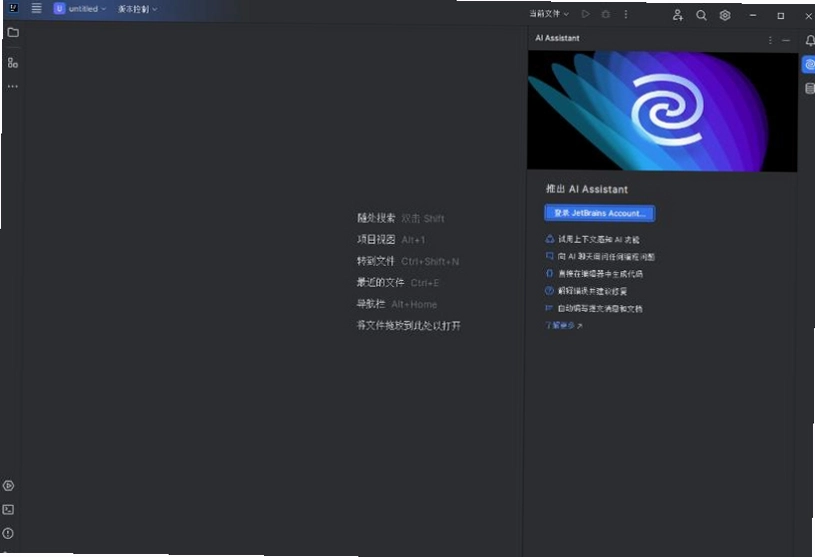Click the 项目视图 Alt+1 hint
This screenshot has width=815, height=557.
(391, 240)
